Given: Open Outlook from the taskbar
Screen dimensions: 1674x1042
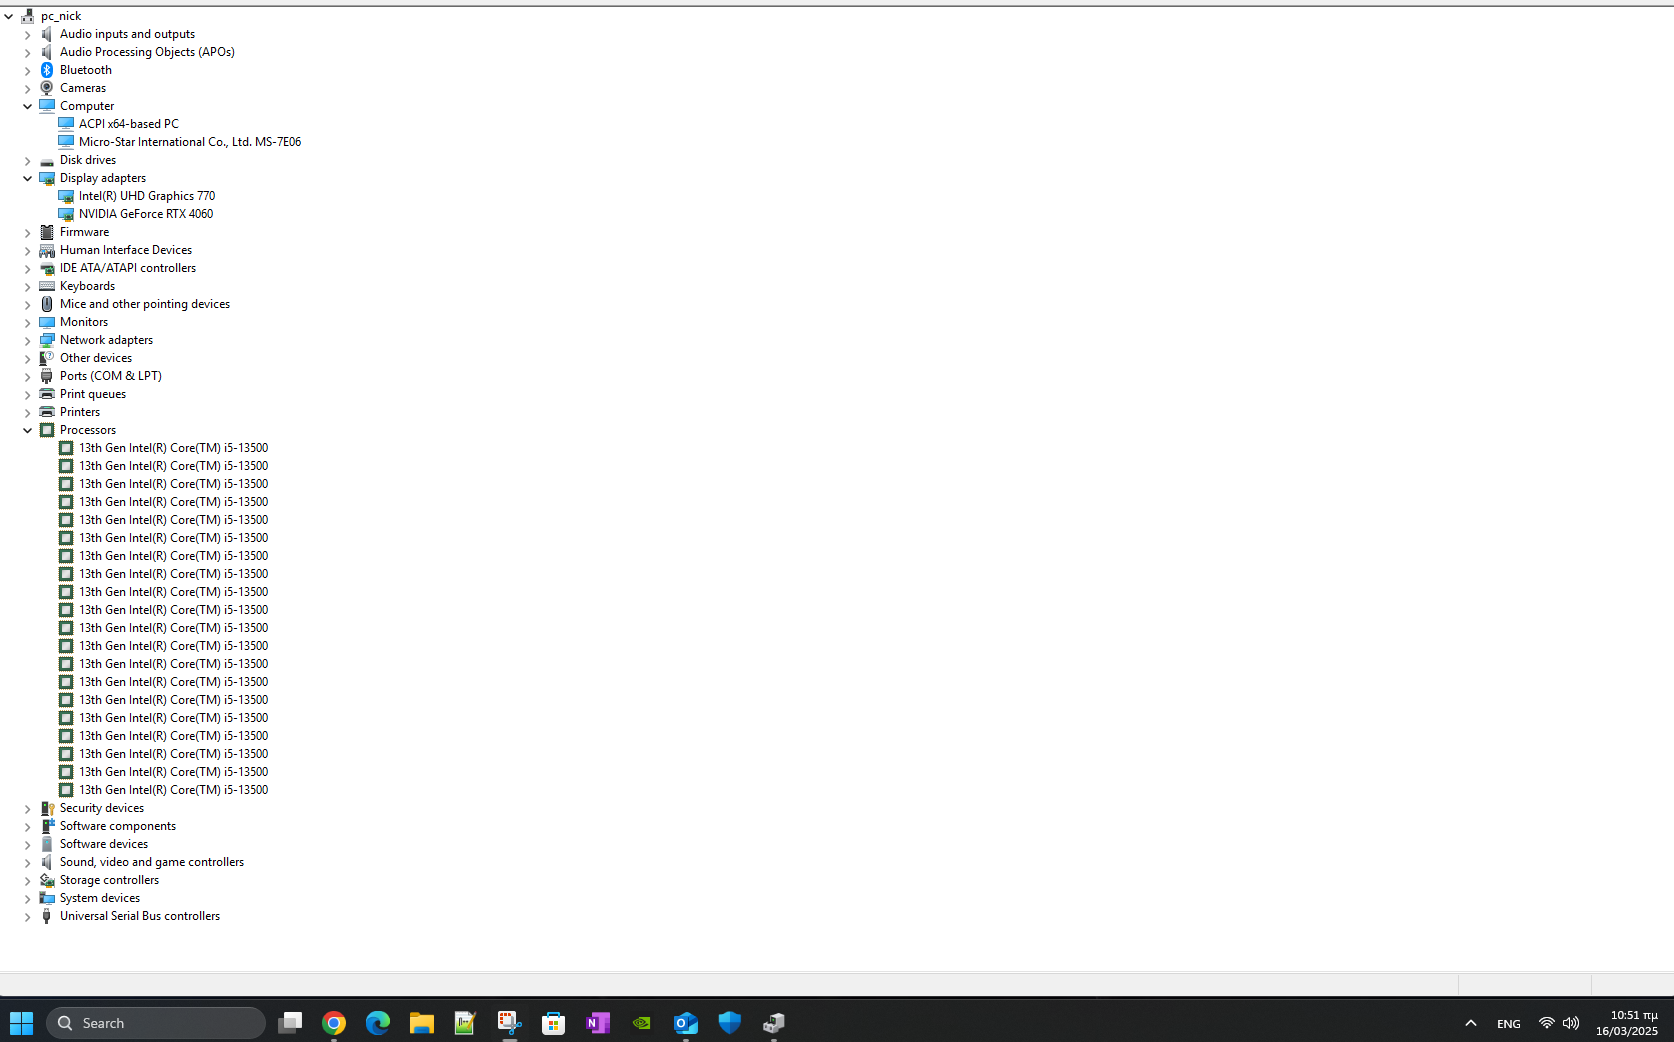Looking at the screenshot, I should (686, 1023).
